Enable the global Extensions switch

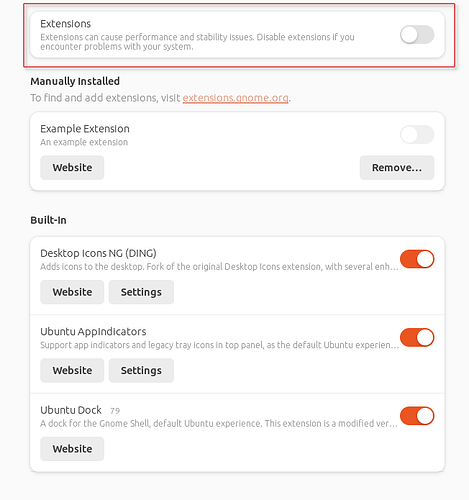pyautogui.click(x=417, y=35)
